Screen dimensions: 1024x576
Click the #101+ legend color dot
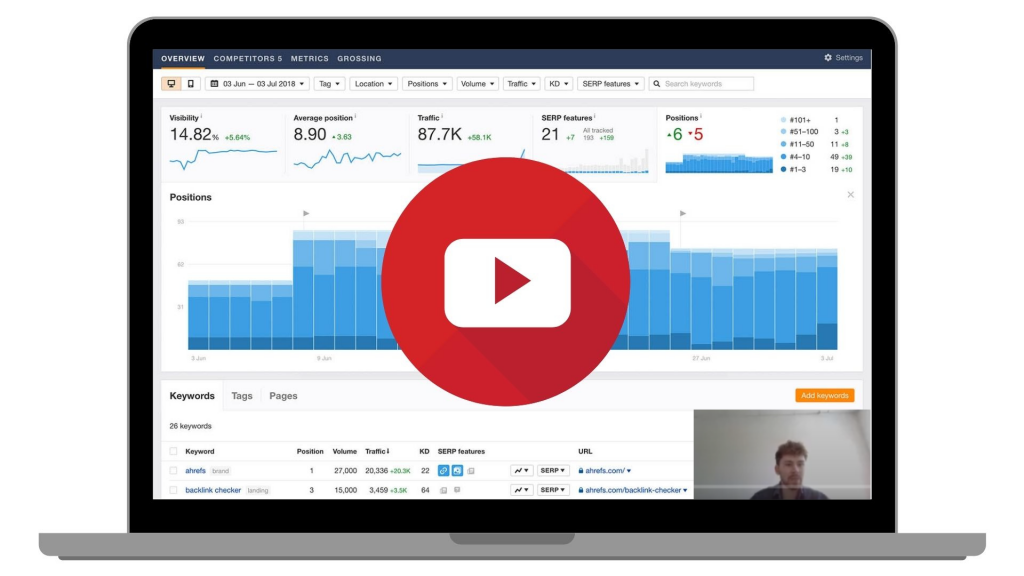tap(784, 120)
